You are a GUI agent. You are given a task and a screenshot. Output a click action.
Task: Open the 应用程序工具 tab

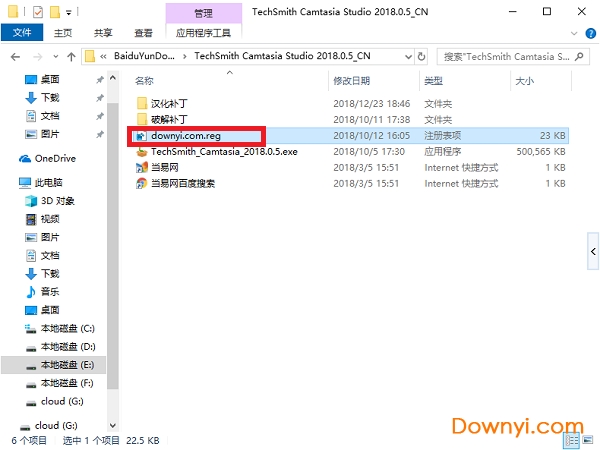click(203, 33)
